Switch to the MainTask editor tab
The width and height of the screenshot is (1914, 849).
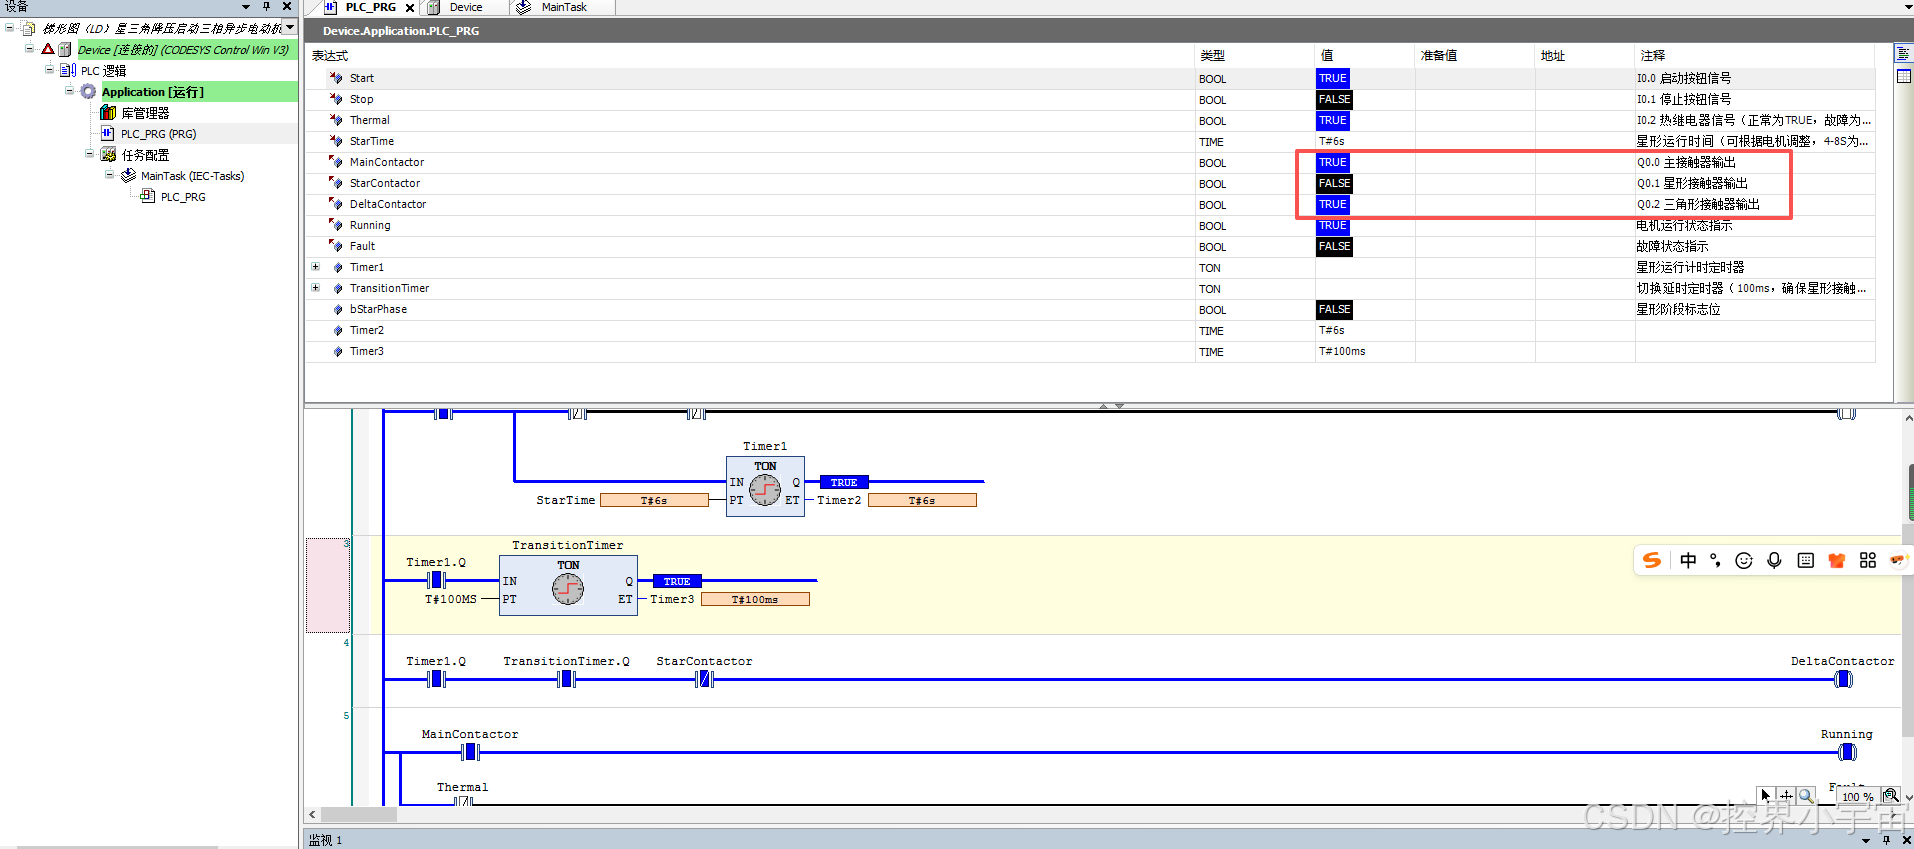[x=564, y=7]
